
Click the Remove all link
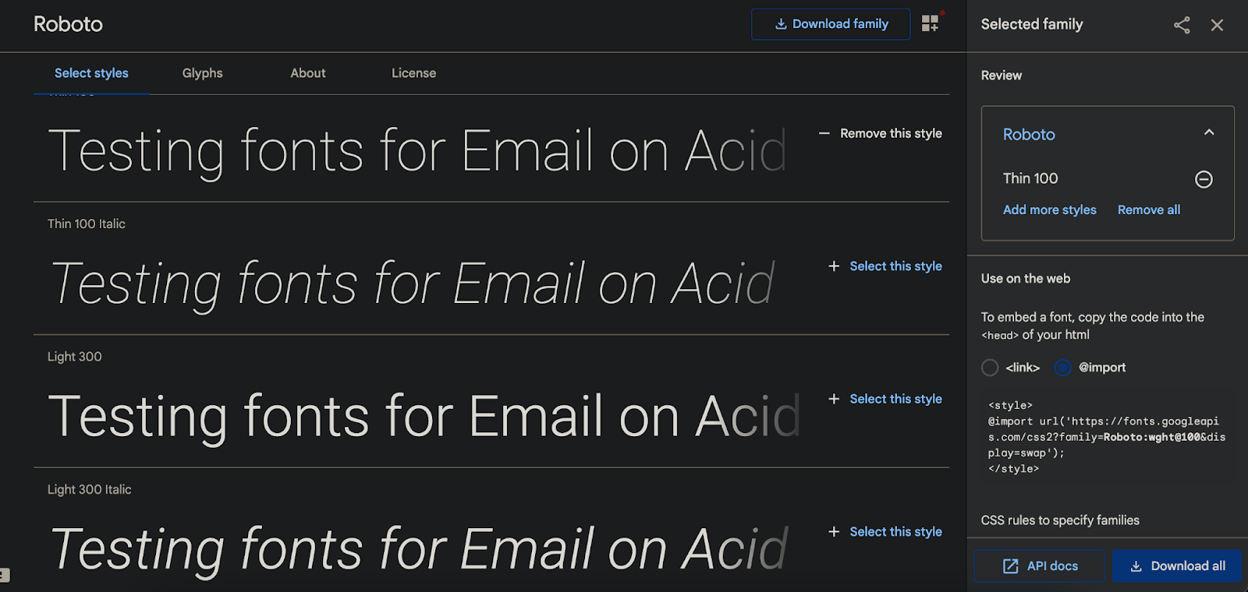[1148, 210]
